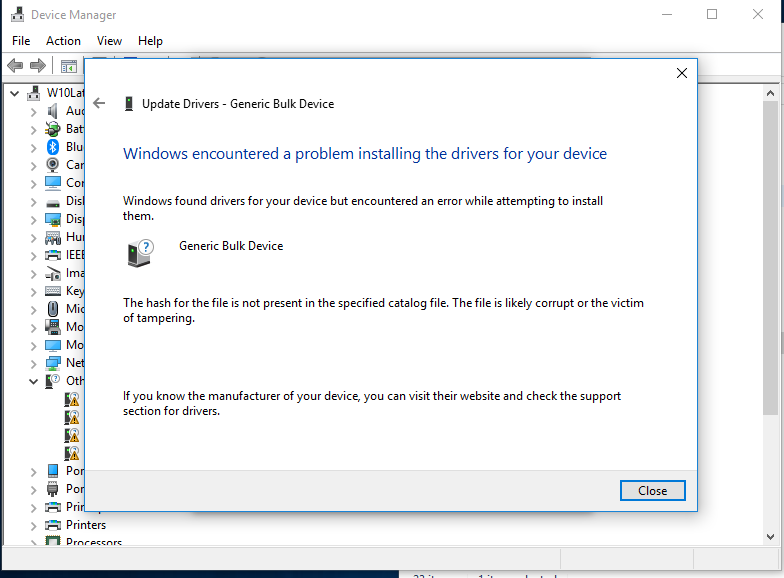Select the Mice and pointing devices icon

click(52, 309)
